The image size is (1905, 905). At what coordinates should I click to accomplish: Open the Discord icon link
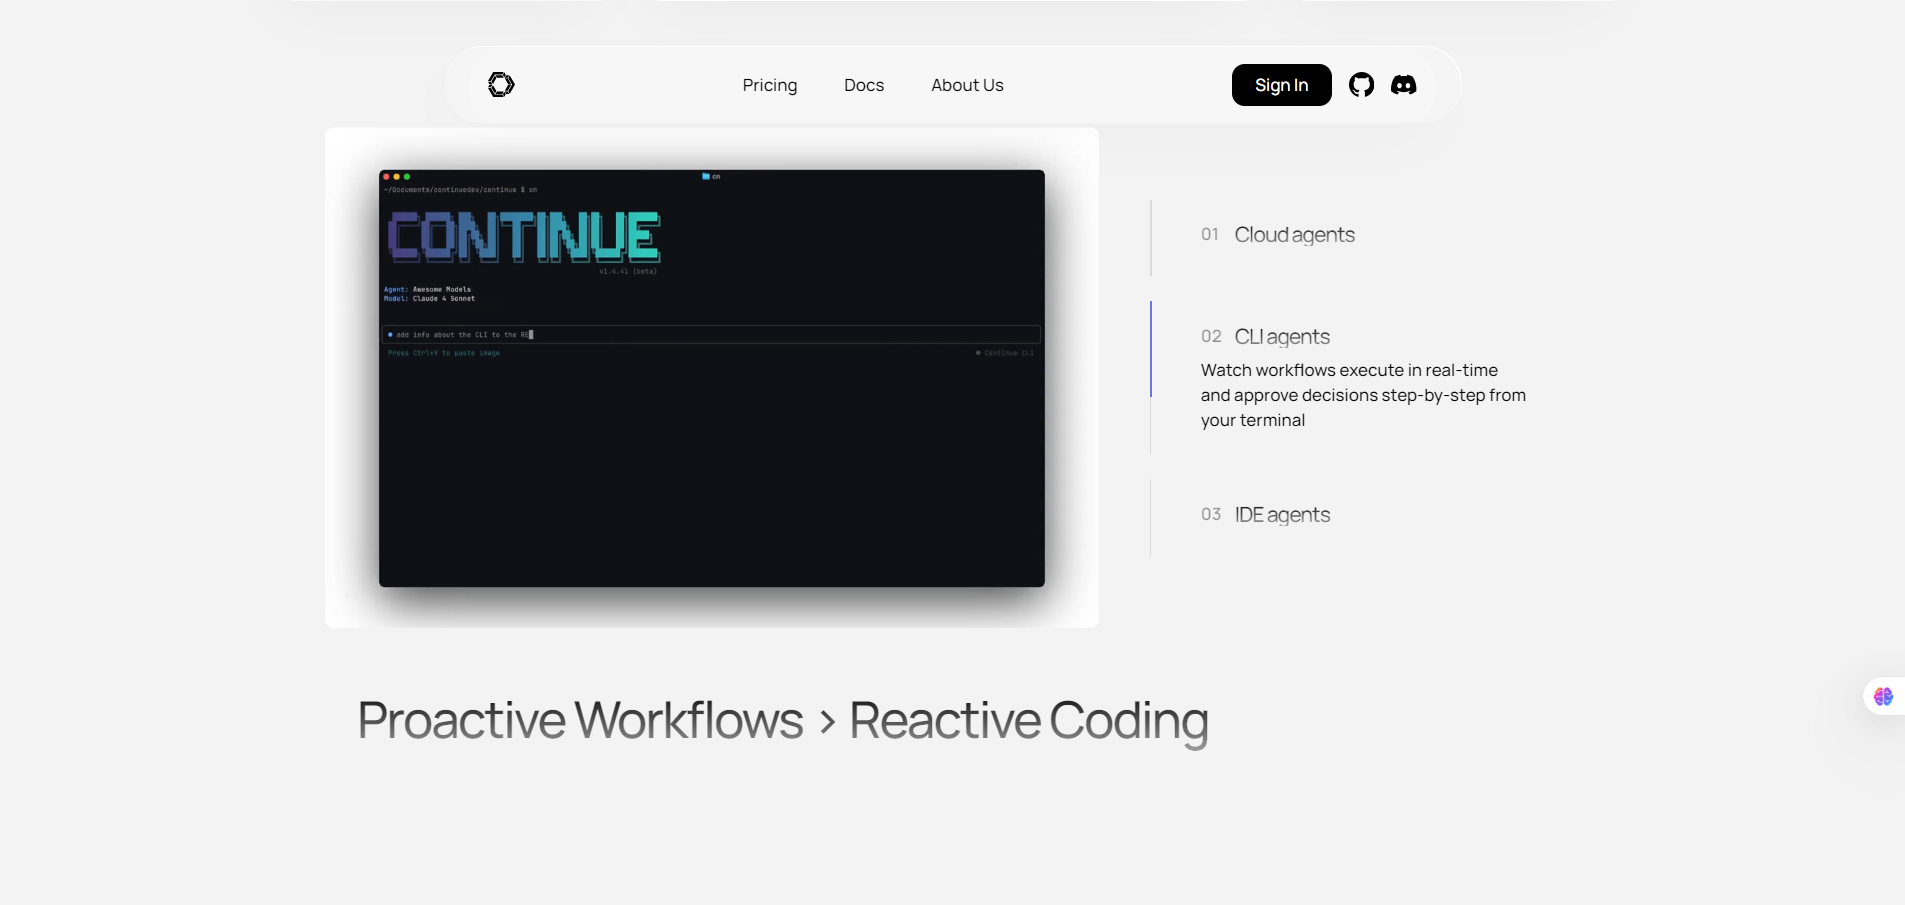pos(1404,85)
